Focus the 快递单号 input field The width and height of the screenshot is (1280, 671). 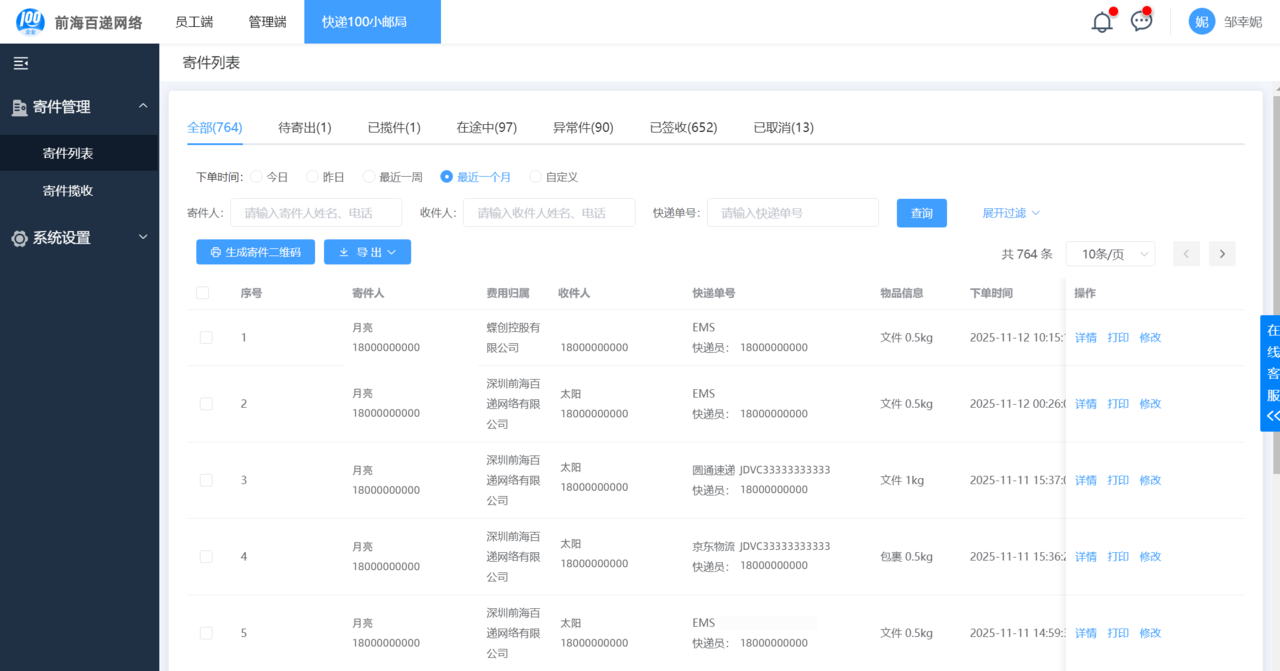coord(792,213)
